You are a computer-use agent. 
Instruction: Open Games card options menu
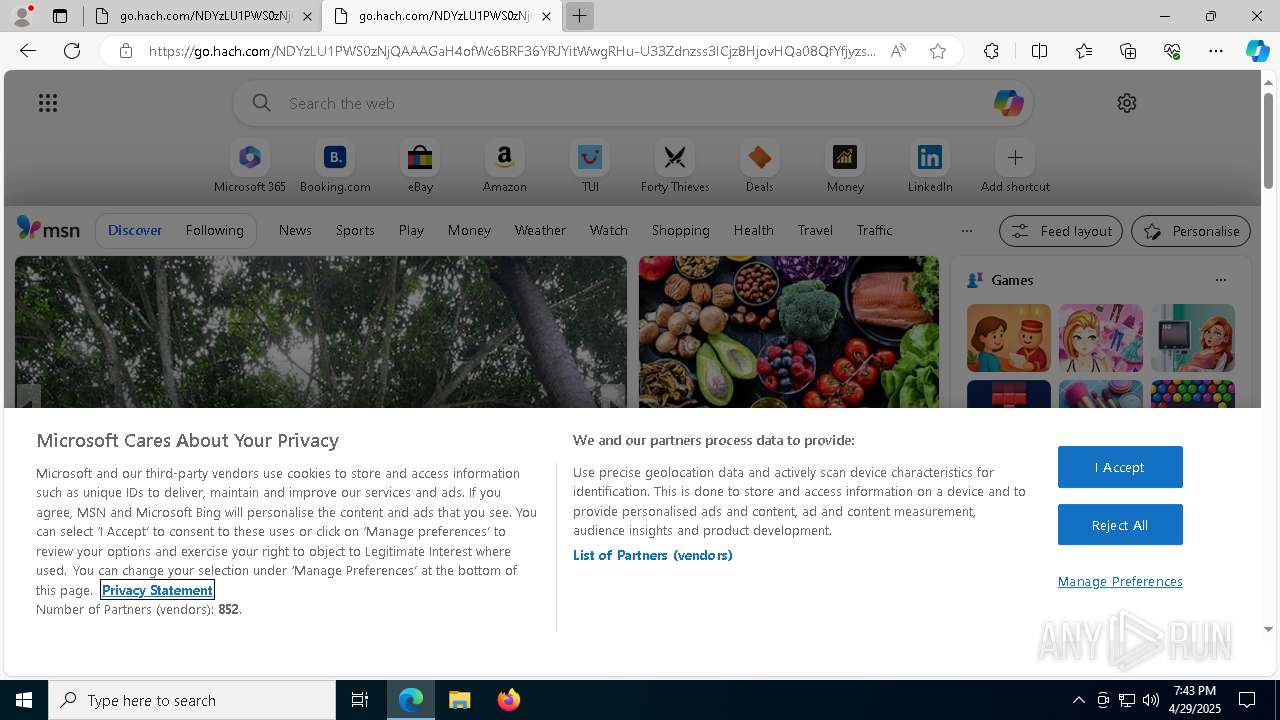1220,280
